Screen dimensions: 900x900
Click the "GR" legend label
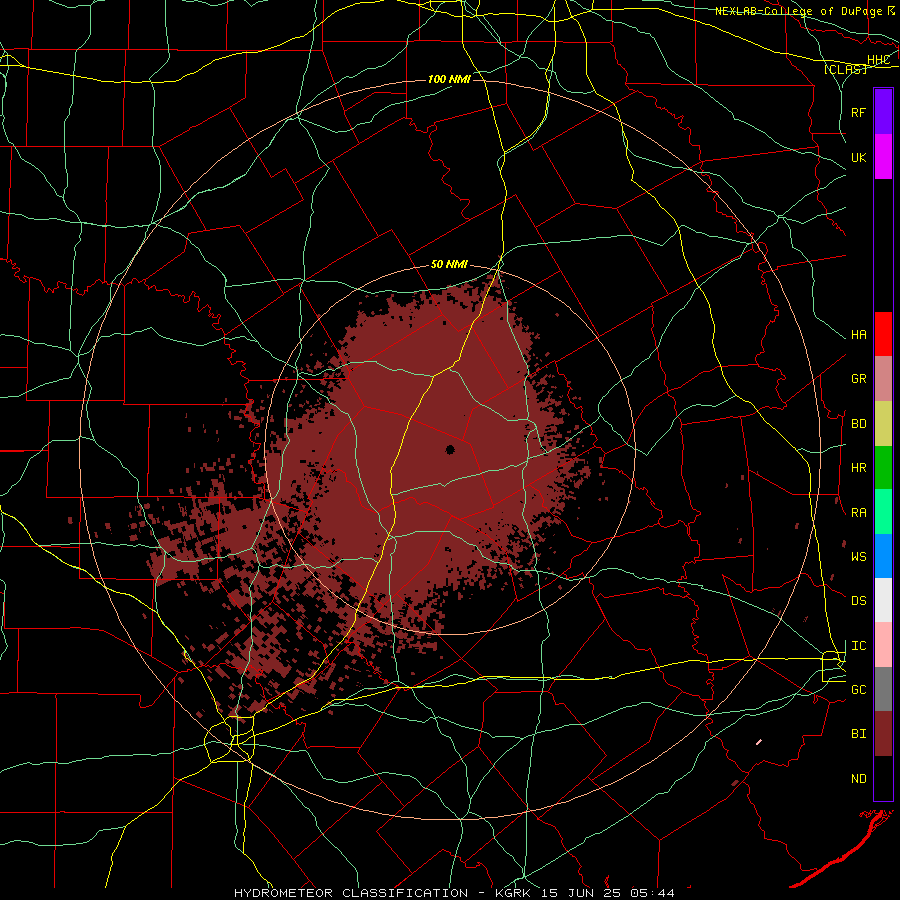point(858,379)
